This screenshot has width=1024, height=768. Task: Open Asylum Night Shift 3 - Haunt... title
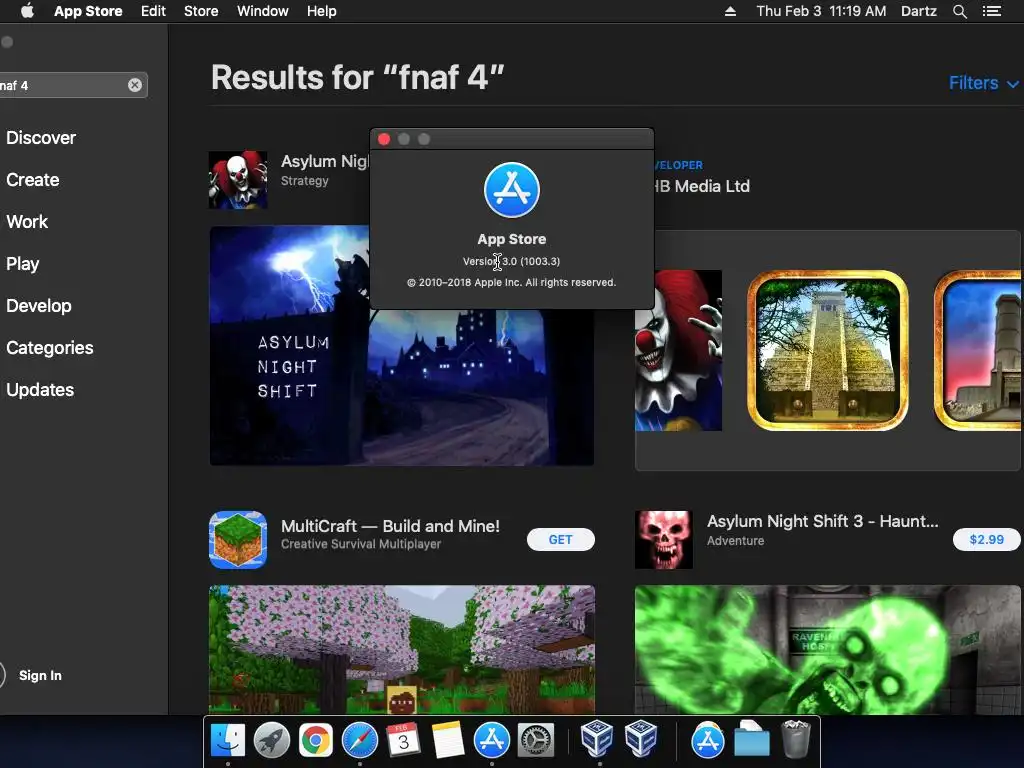[823, 521]
